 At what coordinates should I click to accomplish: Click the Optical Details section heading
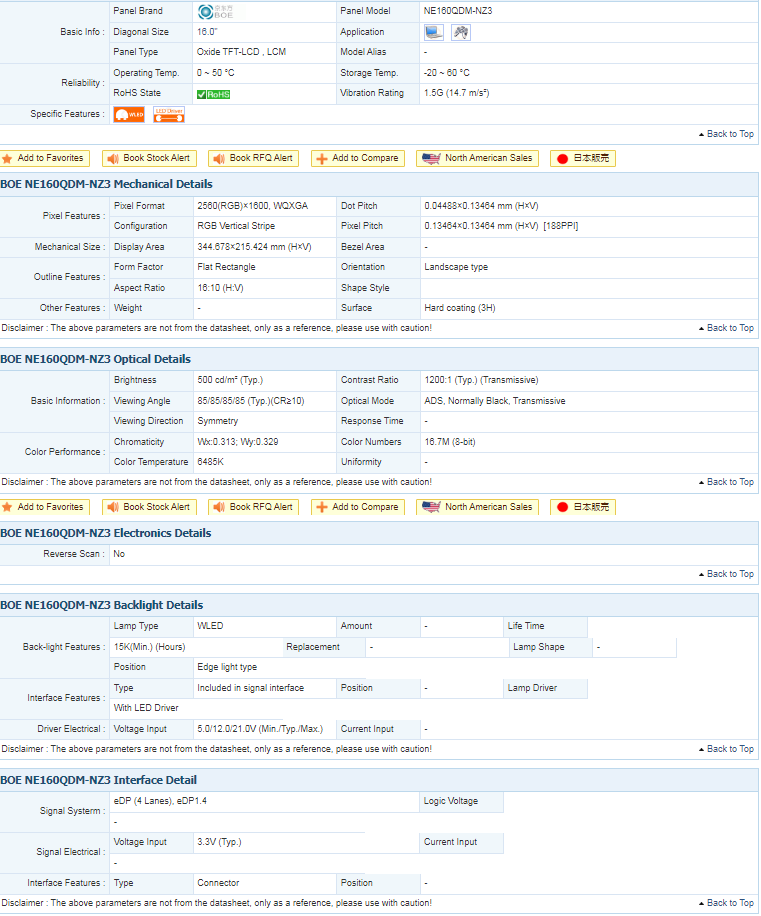click(x=96, y=359)
